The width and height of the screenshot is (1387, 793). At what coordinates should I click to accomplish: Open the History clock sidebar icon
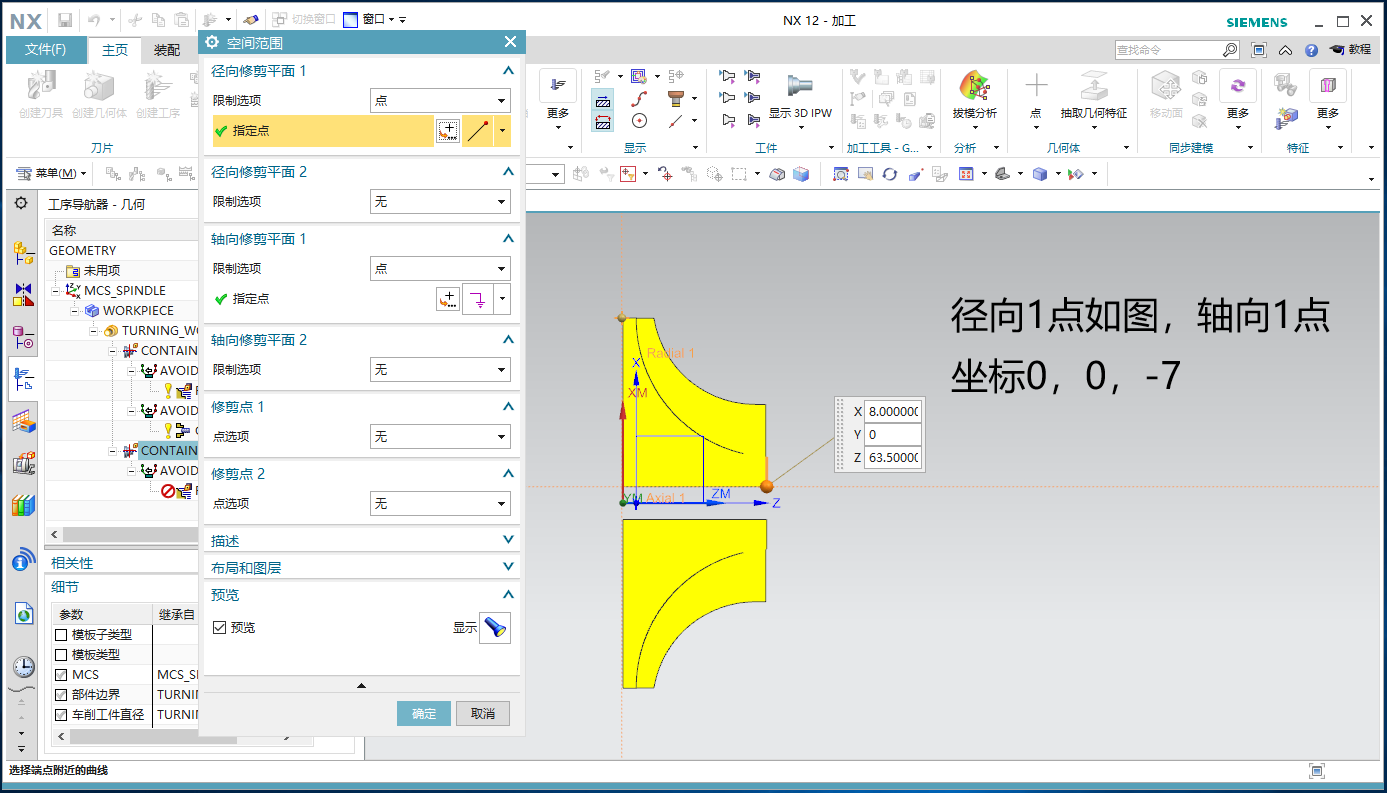[x=23, y=667]
